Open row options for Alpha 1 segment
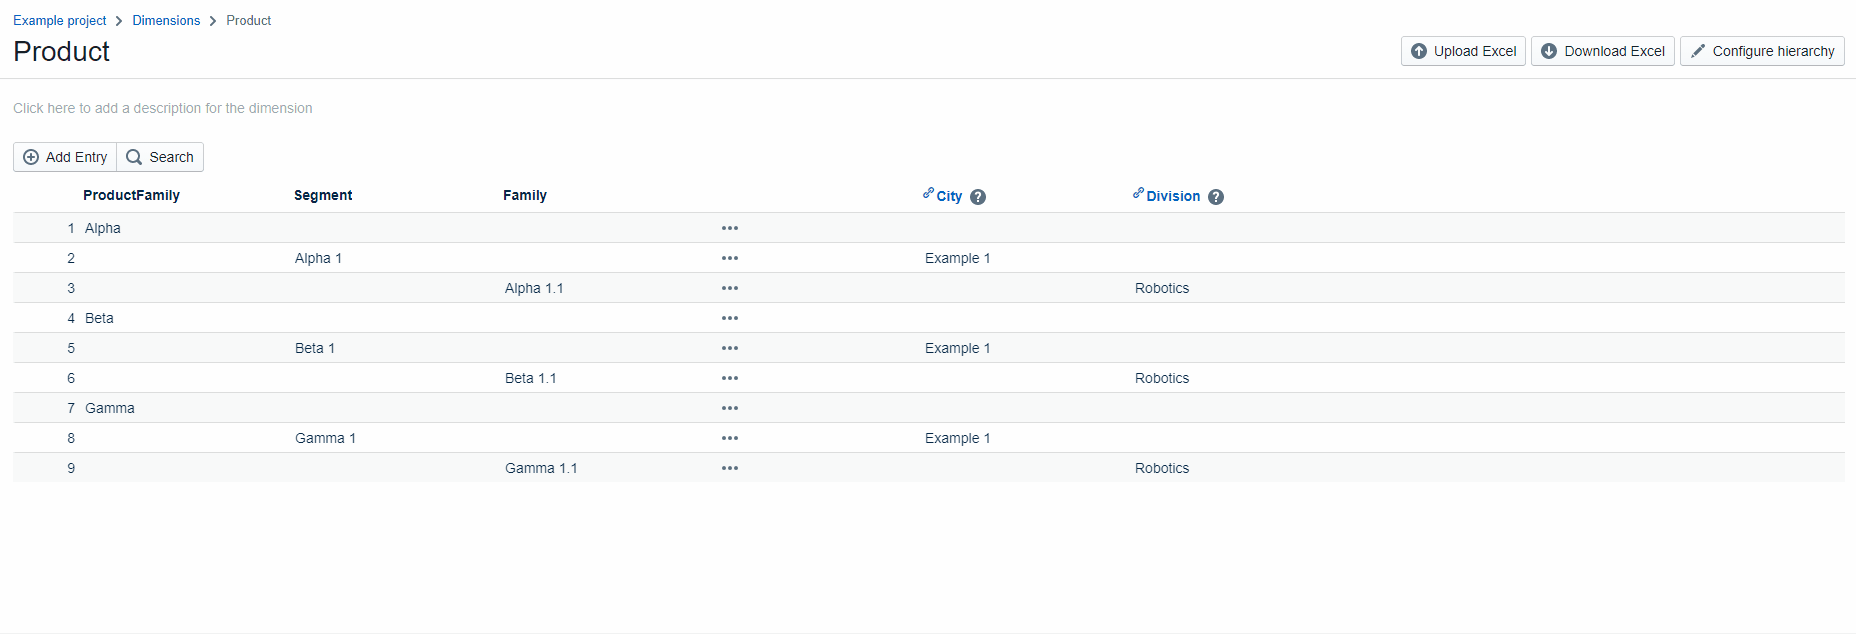The width and height of the screenshot is (1856, 634). 730,258
